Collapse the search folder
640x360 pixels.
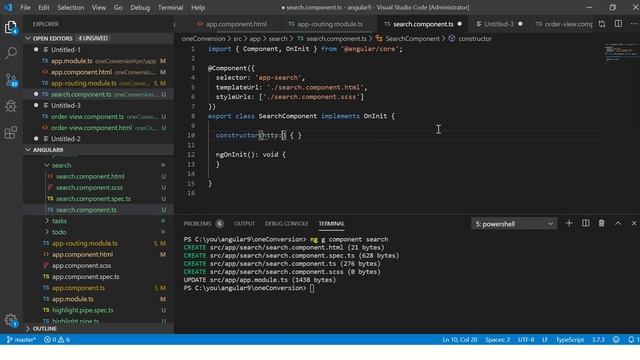pos(47,165)
